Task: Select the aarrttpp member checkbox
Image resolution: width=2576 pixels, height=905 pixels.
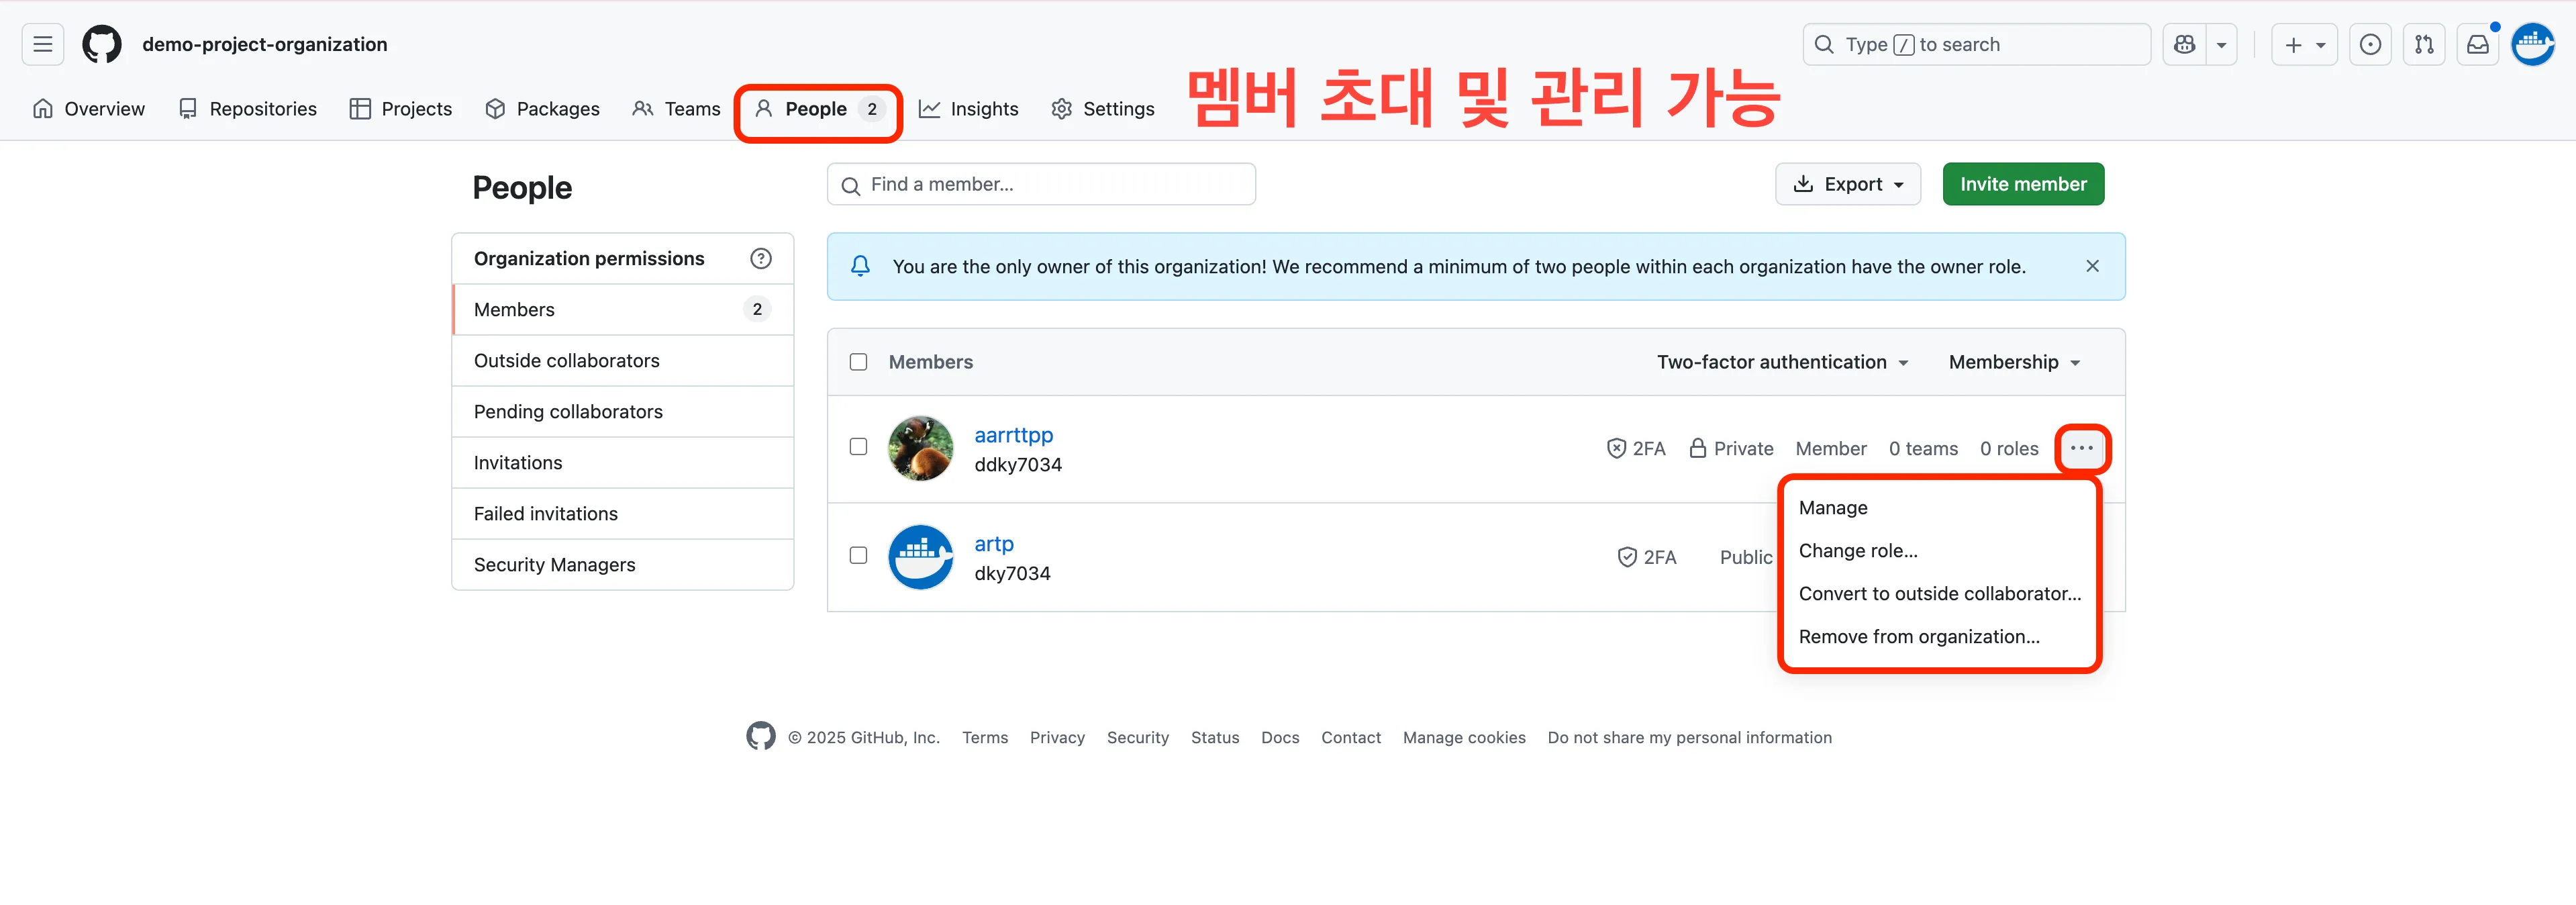Action: (858, 447)
